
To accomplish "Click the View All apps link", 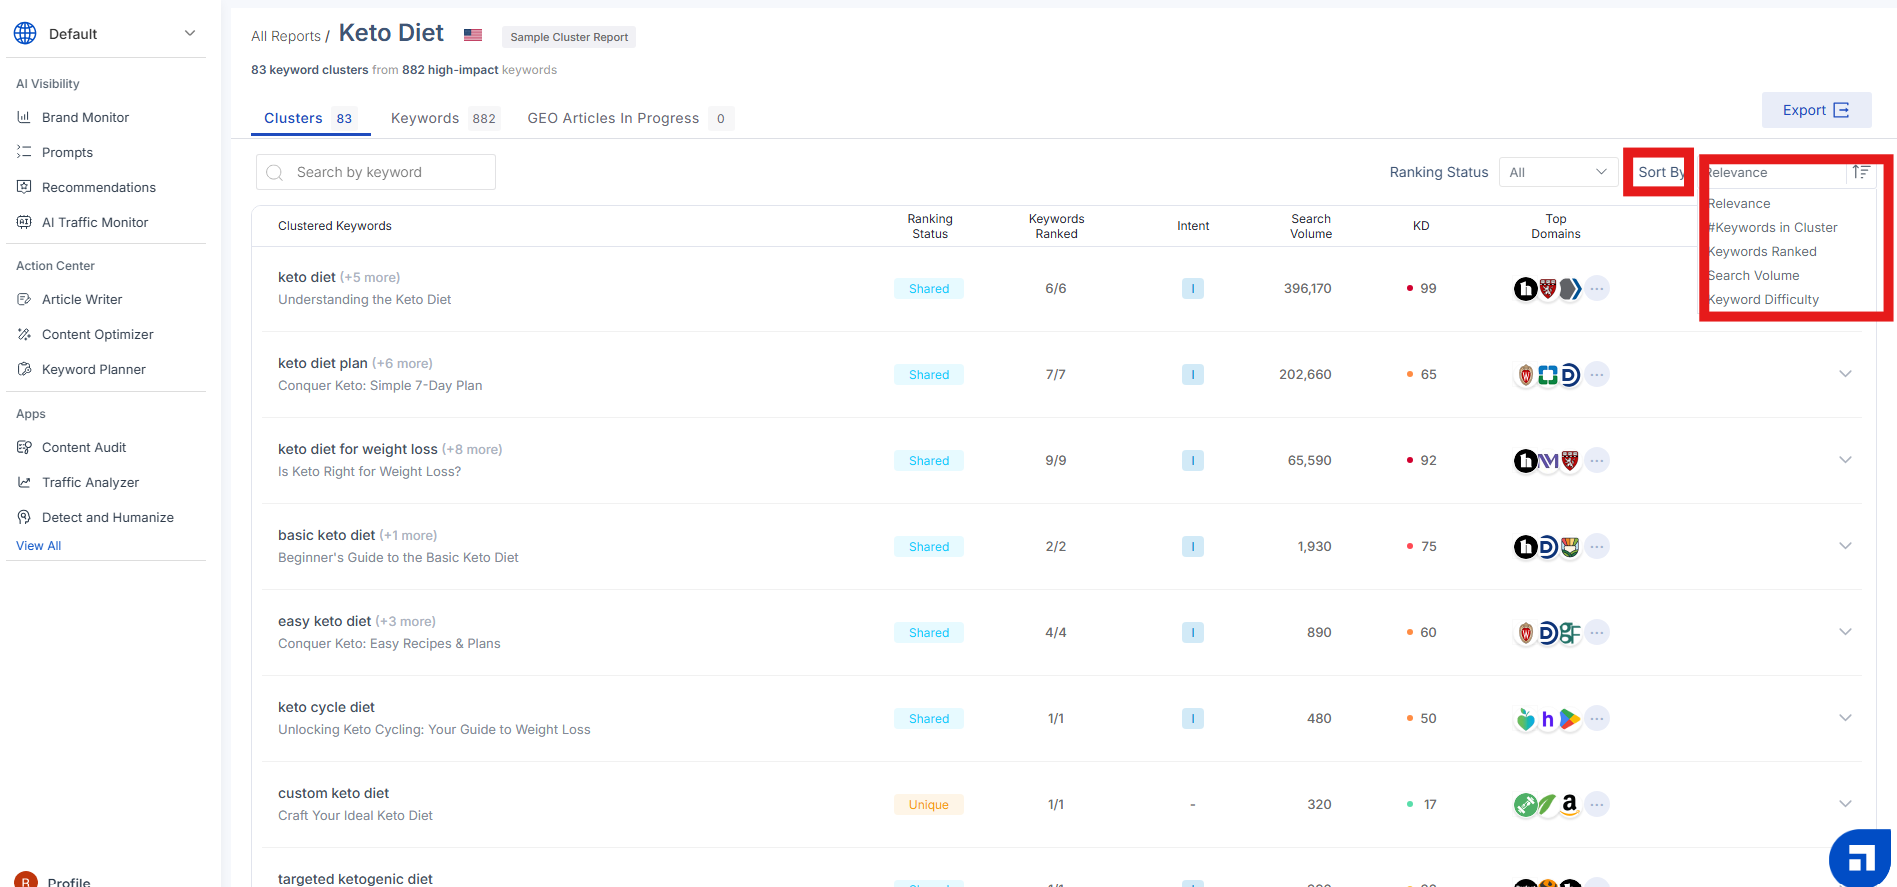I will 39,546.
